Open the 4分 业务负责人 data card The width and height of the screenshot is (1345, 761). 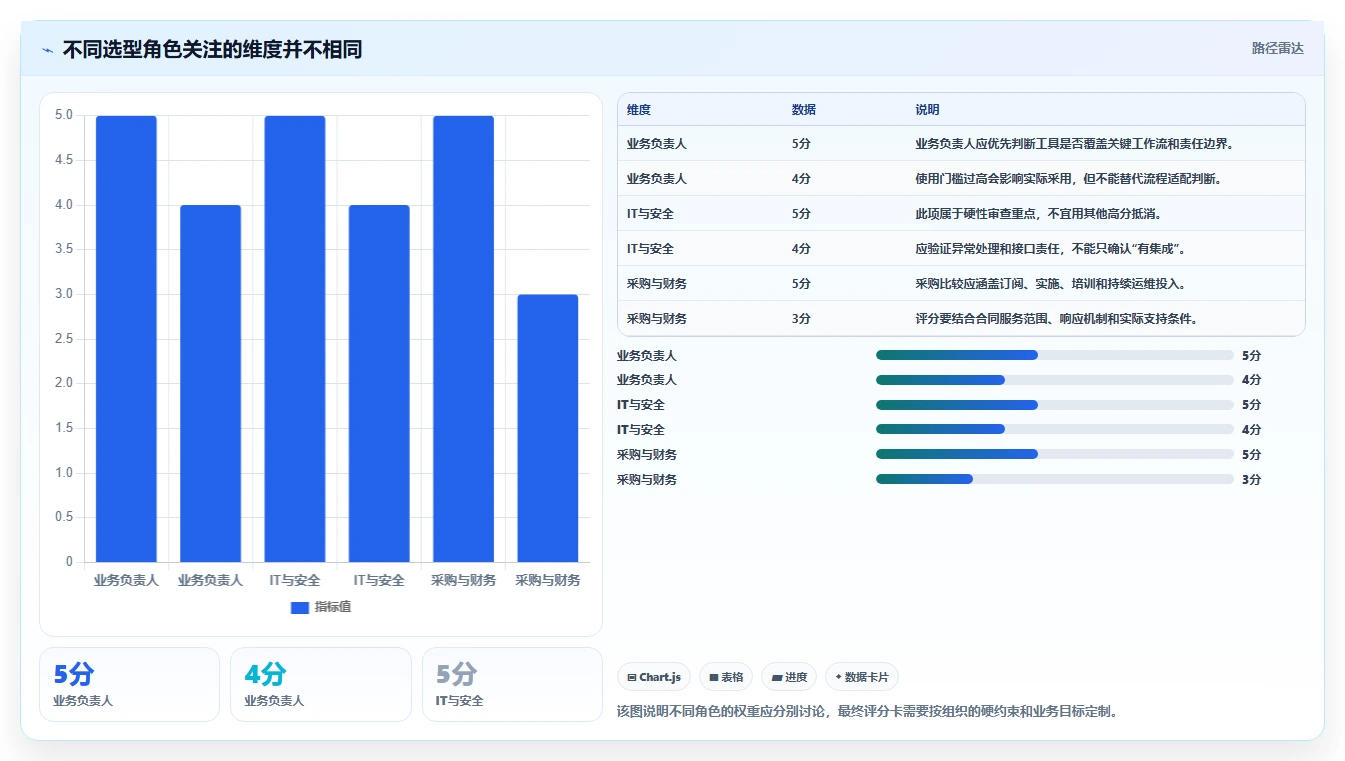[321, 685]
